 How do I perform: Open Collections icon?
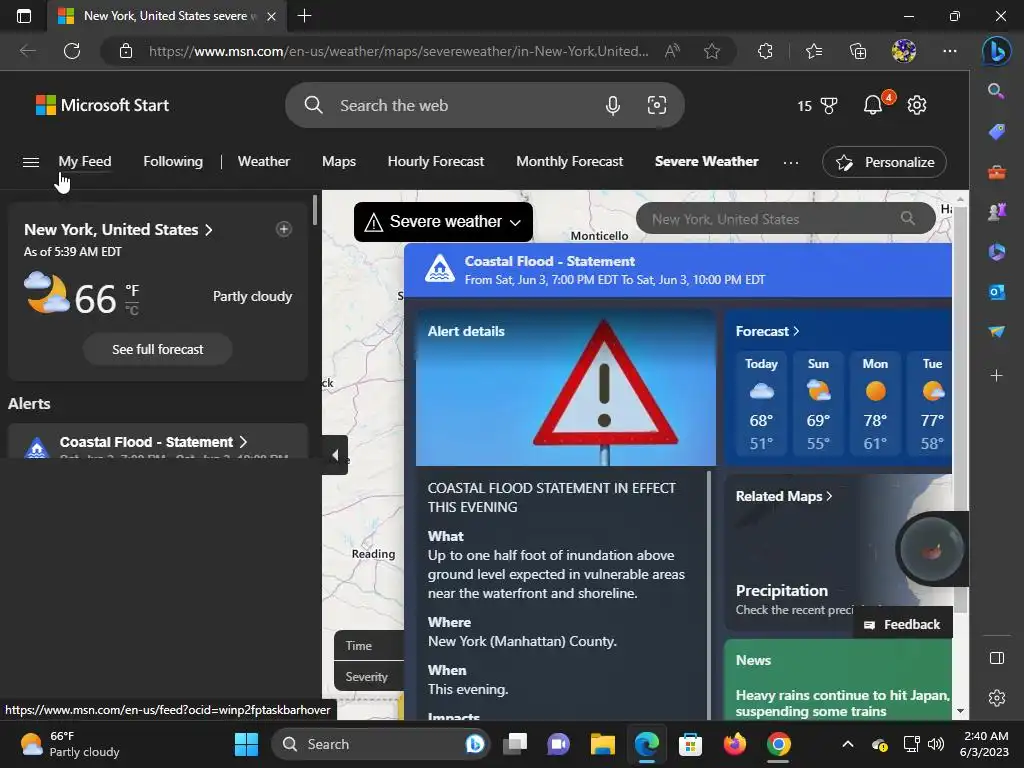857,51
